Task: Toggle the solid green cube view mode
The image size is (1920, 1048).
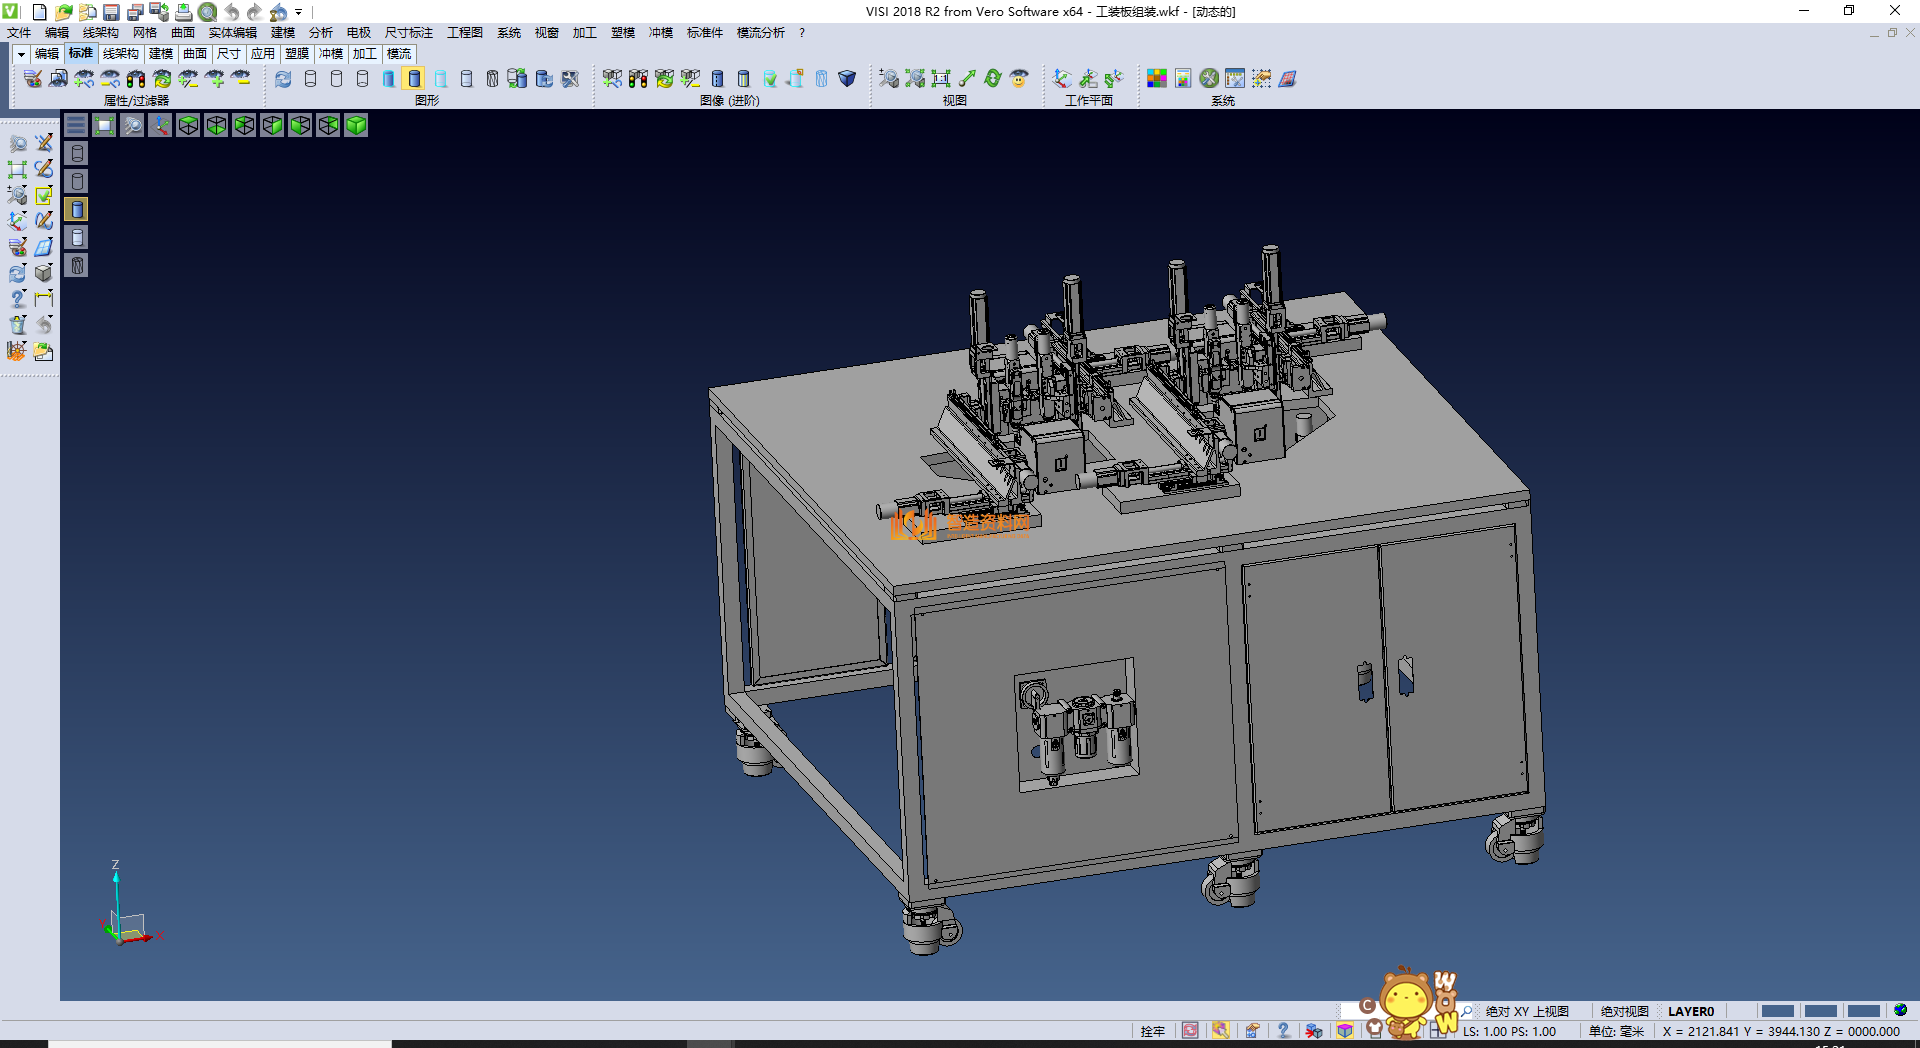Action: (x=356, y=125)
